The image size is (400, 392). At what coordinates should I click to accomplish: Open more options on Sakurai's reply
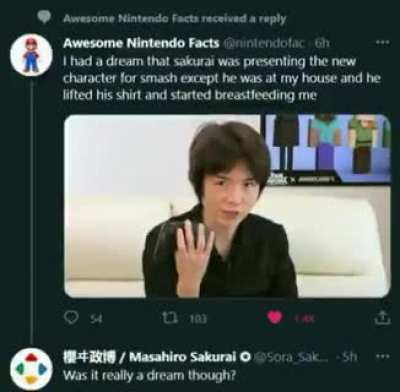382,356
